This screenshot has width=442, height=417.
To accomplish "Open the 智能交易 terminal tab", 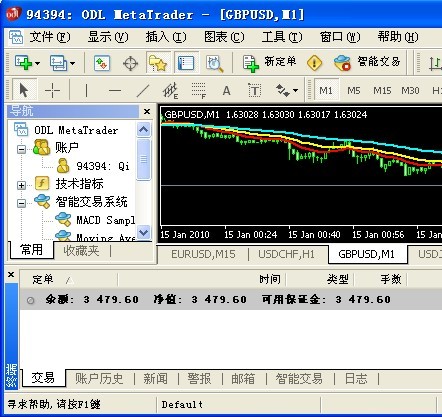I will 299,379.
